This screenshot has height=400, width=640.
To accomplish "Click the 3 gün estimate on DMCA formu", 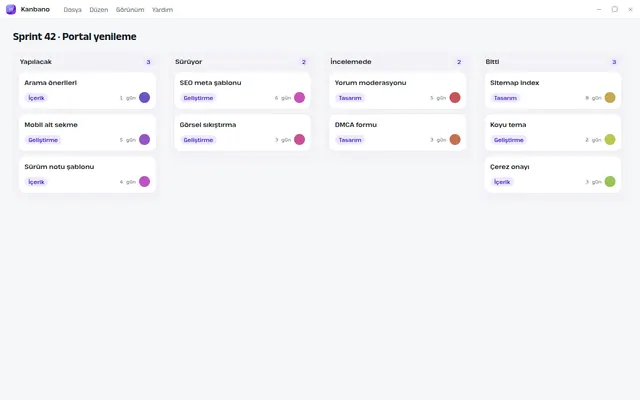I will (438, 140).
